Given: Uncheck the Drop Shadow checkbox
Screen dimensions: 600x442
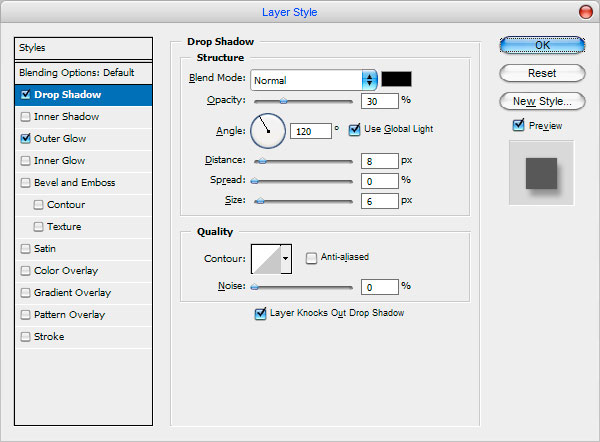Looking at the screenshot, I should (26, 95).
